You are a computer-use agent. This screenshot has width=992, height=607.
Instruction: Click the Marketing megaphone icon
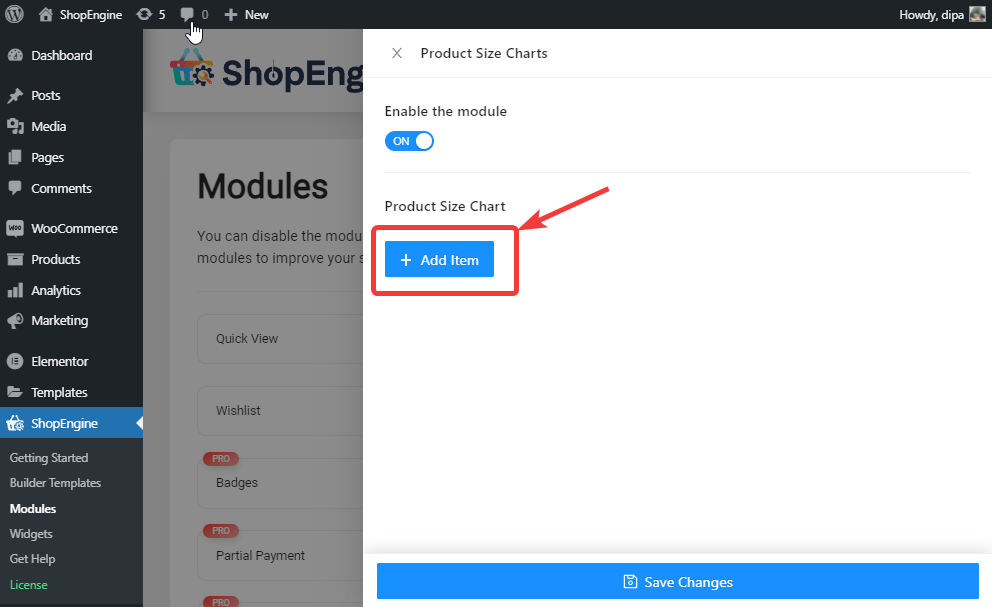[x=15, y=321]
